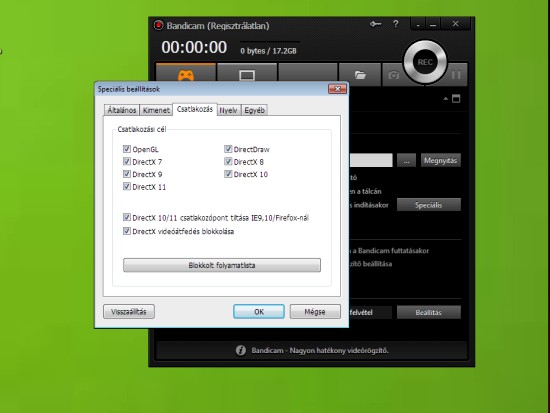Select the game recording mode gamepad icon
Screen dimensions: 550x413
tap(186, 75)
